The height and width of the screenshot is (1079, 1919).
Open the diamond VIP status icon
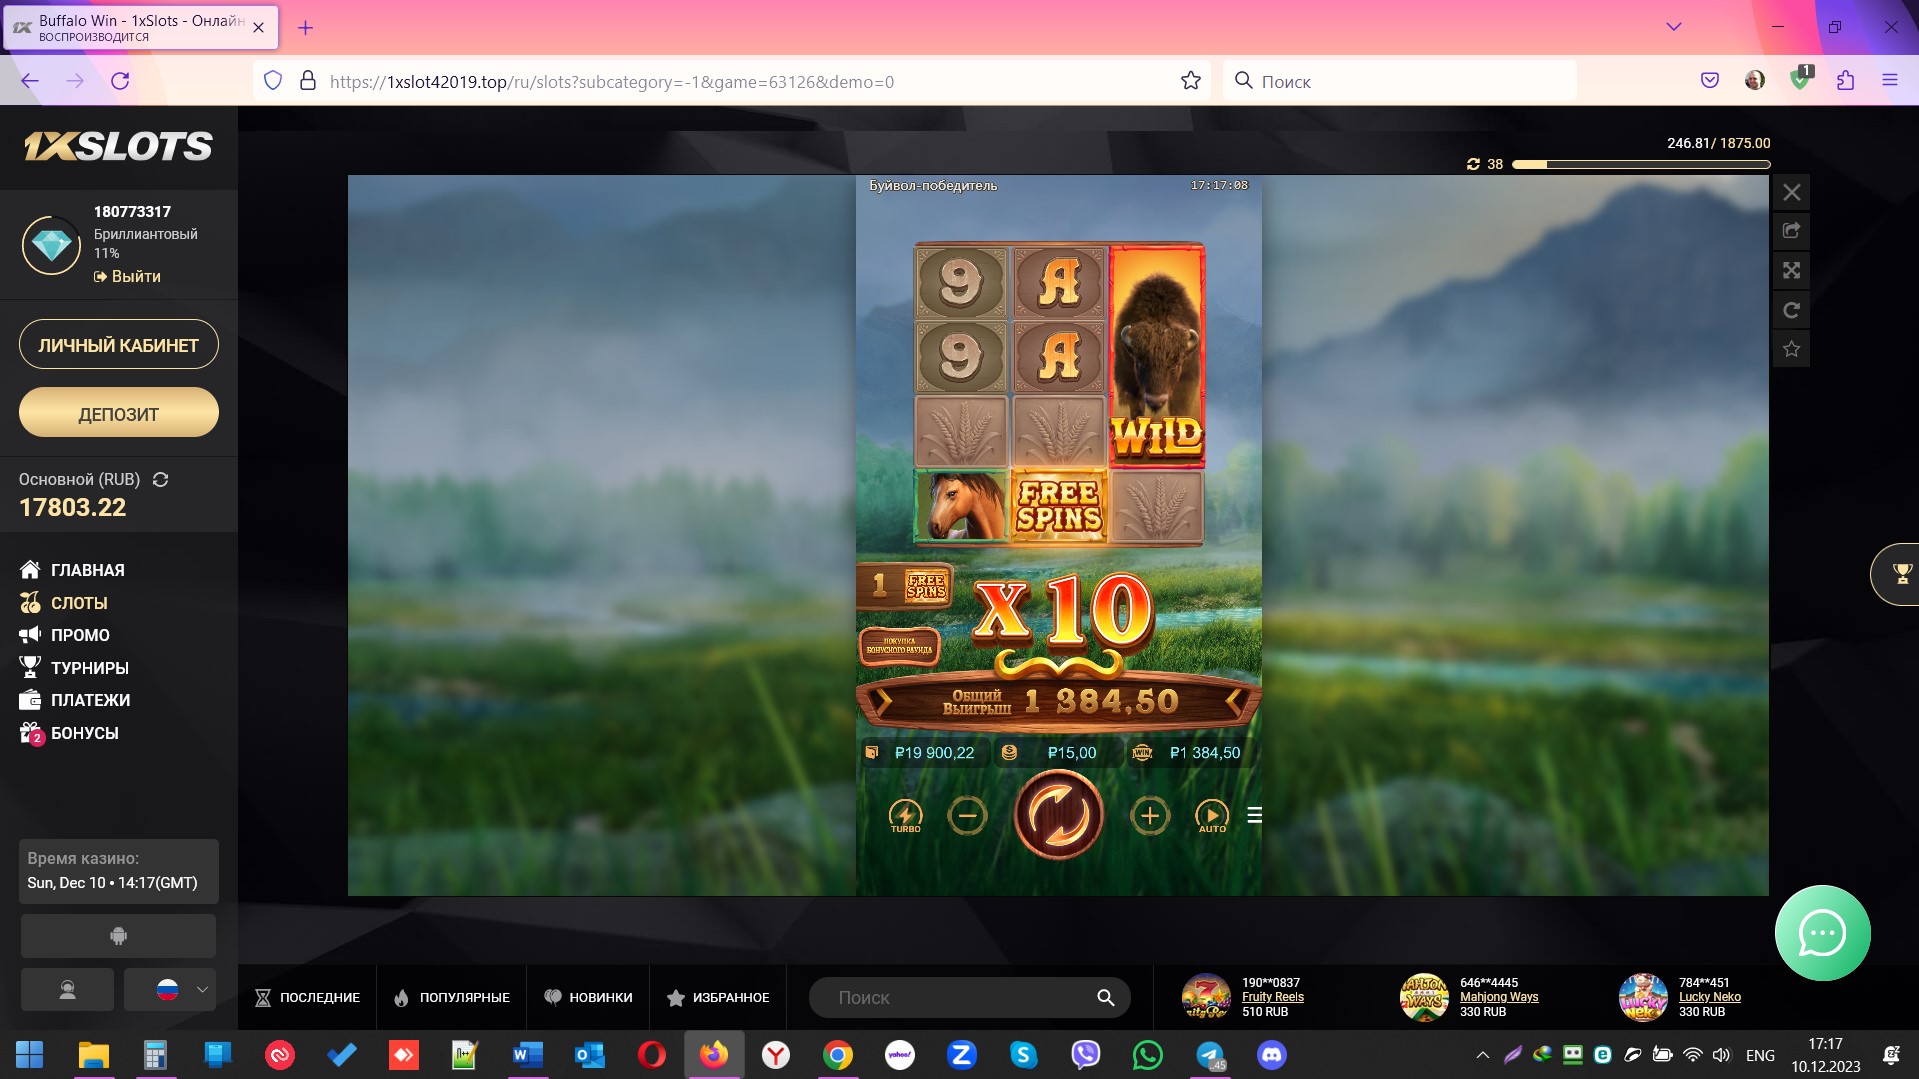coord(52,245)
